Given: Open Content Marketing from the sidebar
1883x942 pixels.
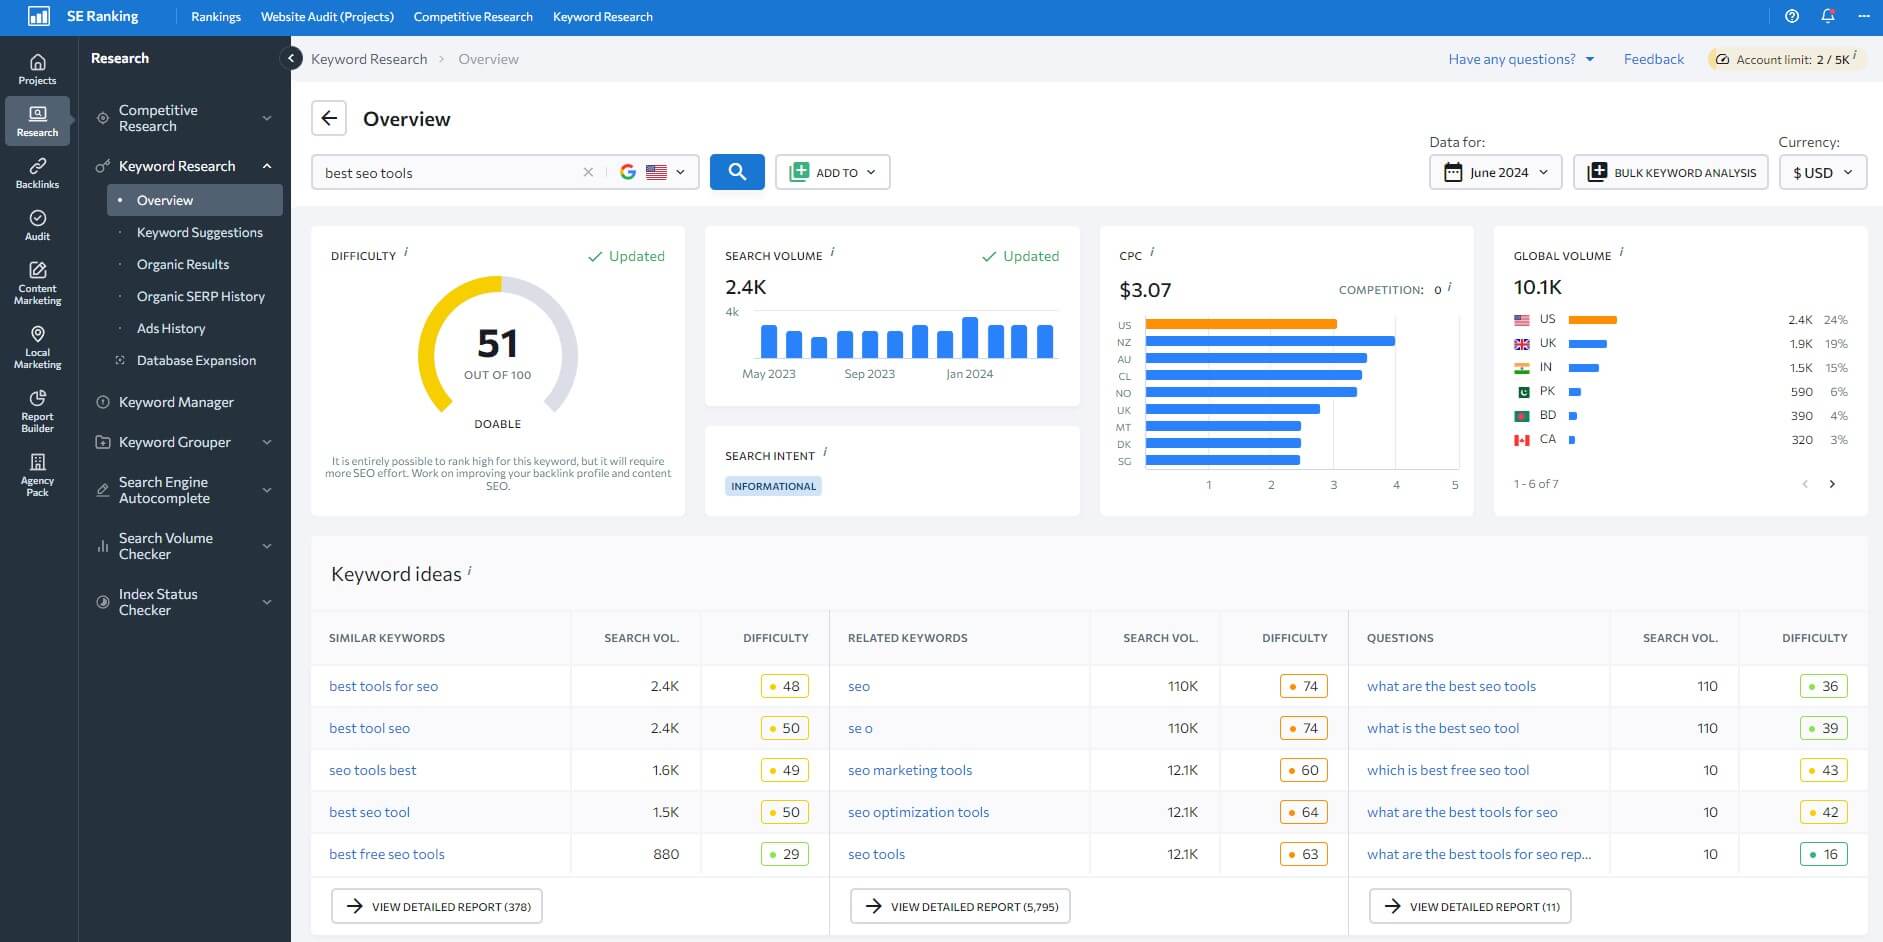Looking at the screenshot, I should (x=37, y=283).
